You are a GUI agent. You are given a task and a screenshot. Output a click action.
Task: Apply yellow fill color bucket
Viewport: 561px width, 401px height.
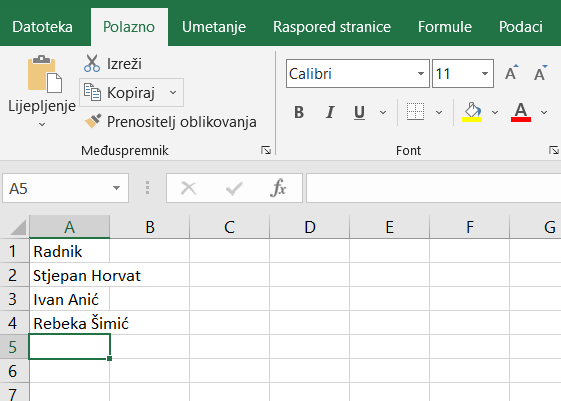coord(472,112)
